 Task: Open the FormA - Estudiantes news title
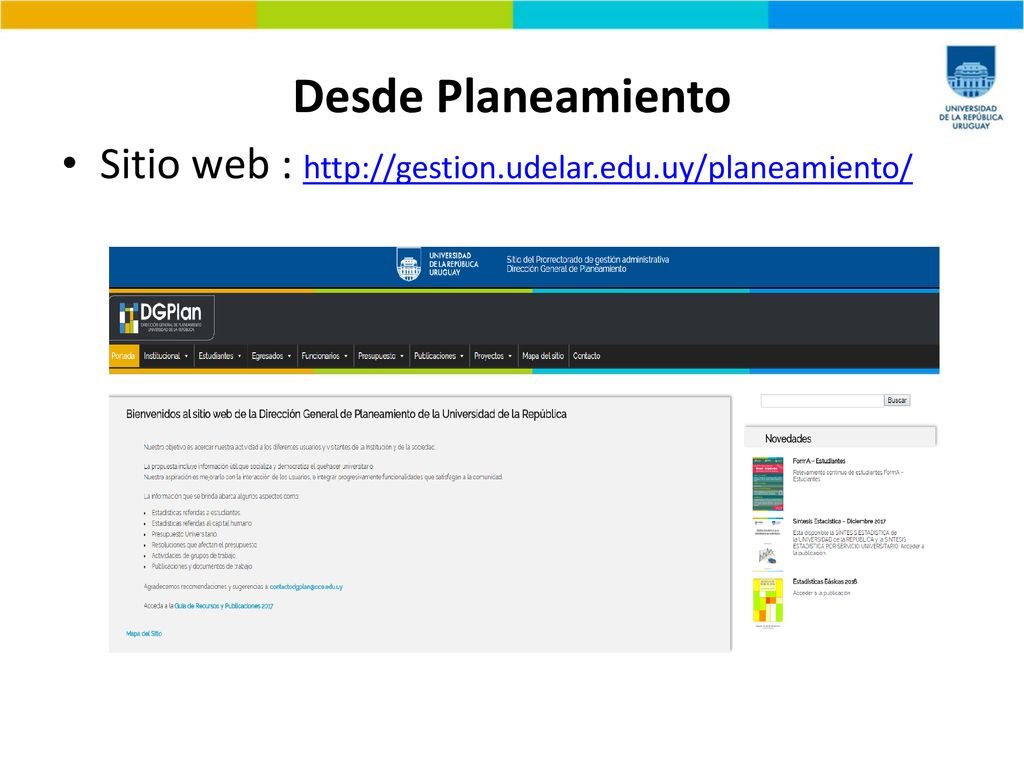(819, 461)
